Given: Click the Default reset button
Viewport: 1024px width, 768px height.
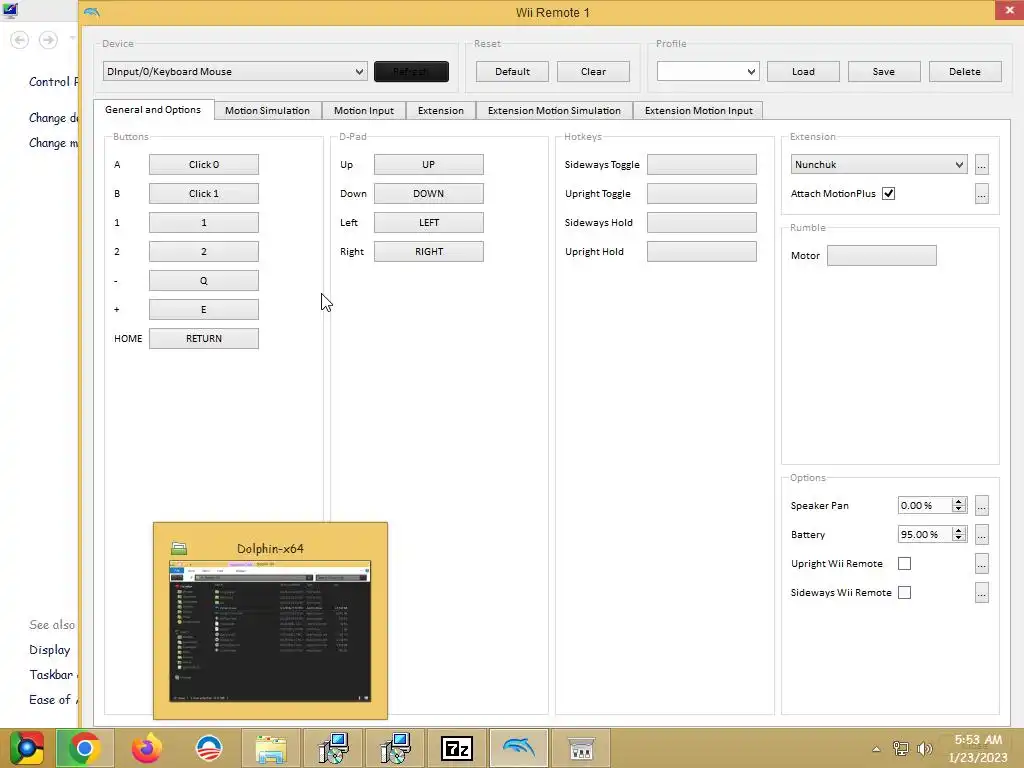Looking at the screenshot, I should click(x=513, y=72).
